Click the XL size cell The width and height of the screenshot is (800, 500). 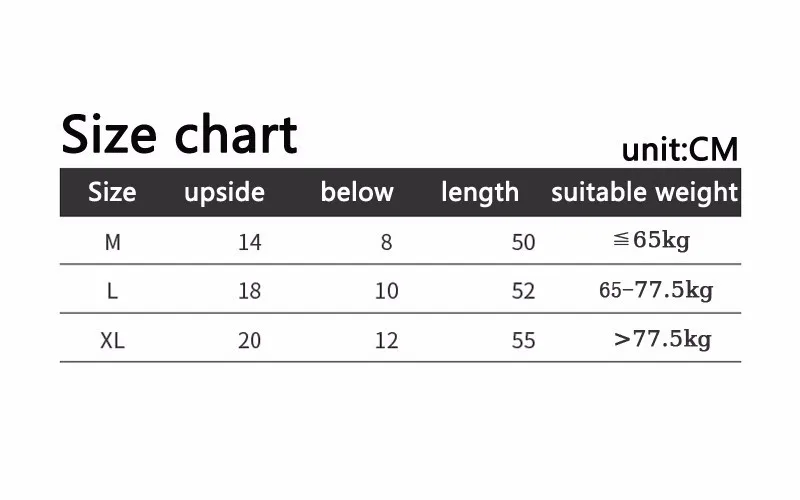112,340
